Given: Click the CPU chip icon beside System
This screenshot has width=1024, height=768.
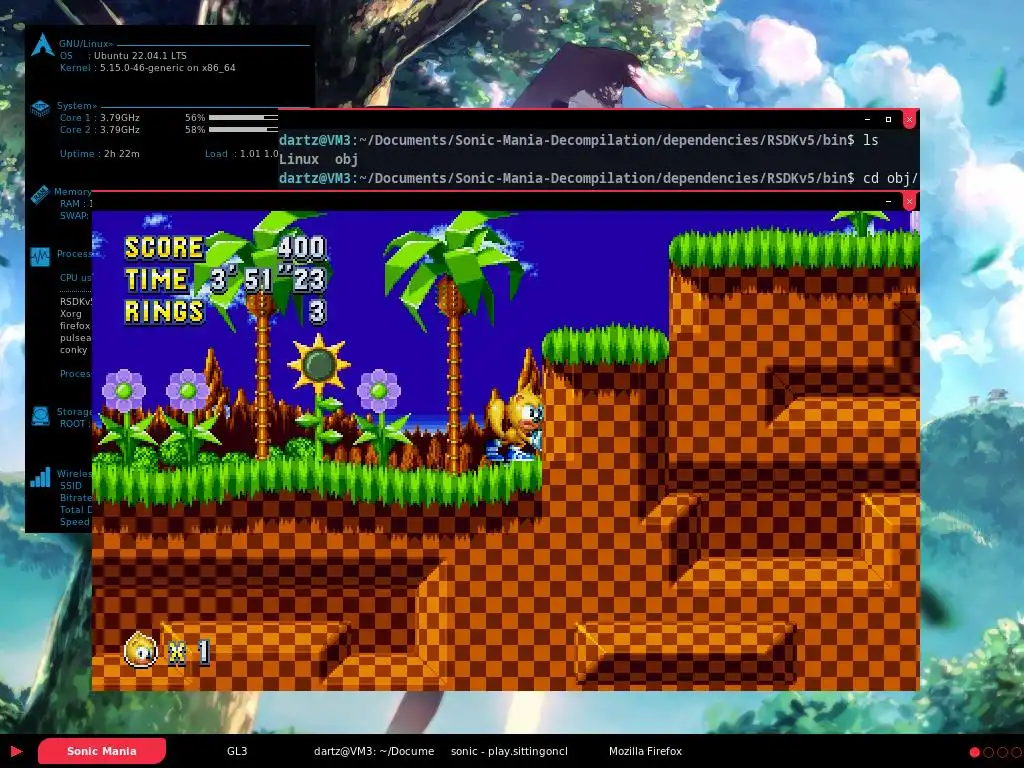Looking at the screenshot, I should click(x=40, y=108).
